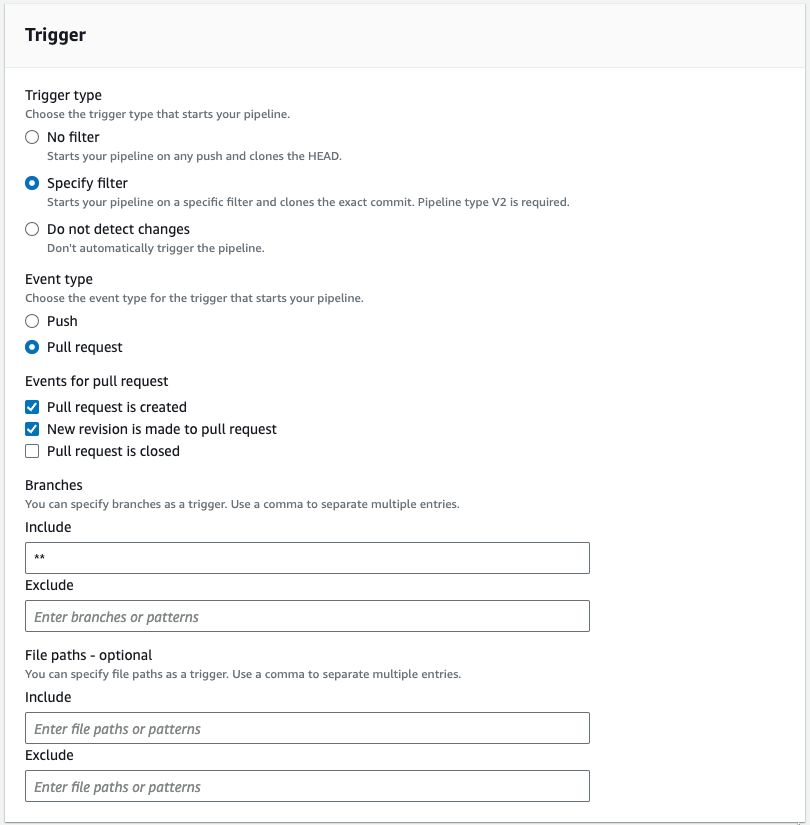Viewport: 810px width, 825px height.
Task: Click the Trigger type label
Action: tap(63, 95)
